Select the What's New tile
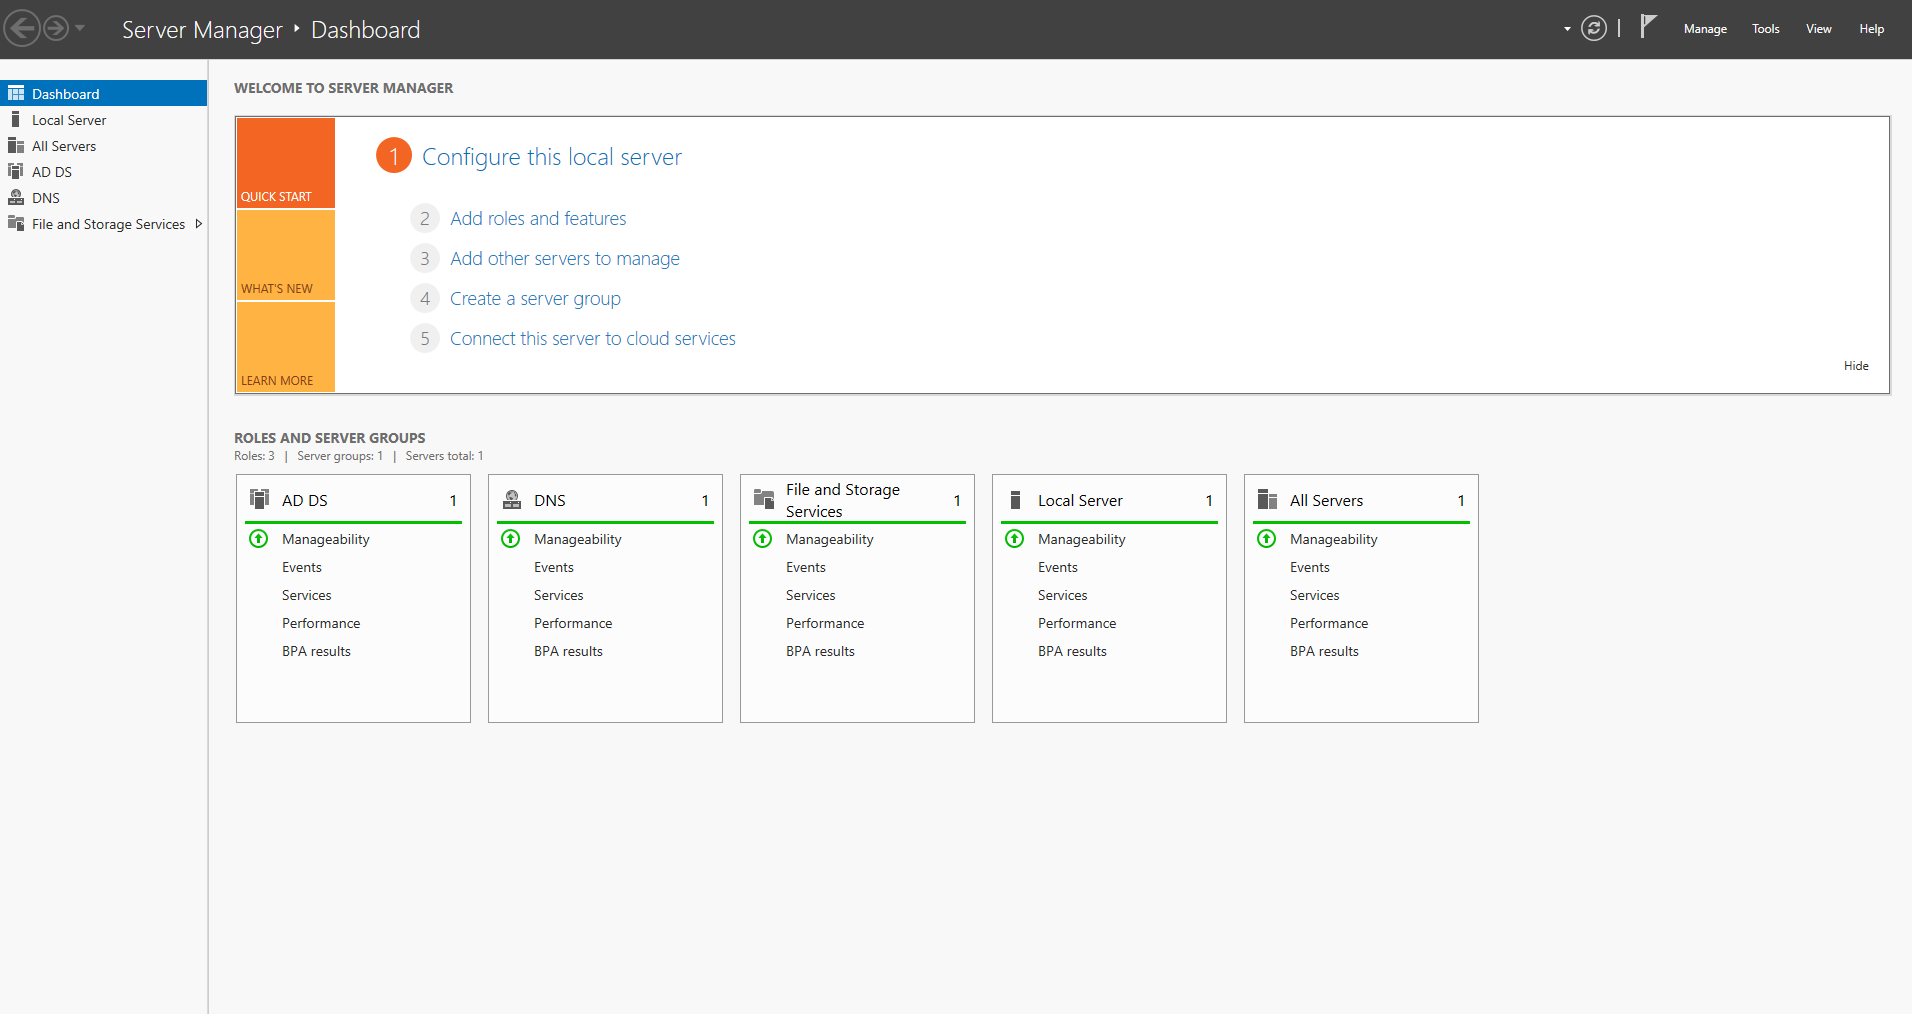 tap(286, 255)
